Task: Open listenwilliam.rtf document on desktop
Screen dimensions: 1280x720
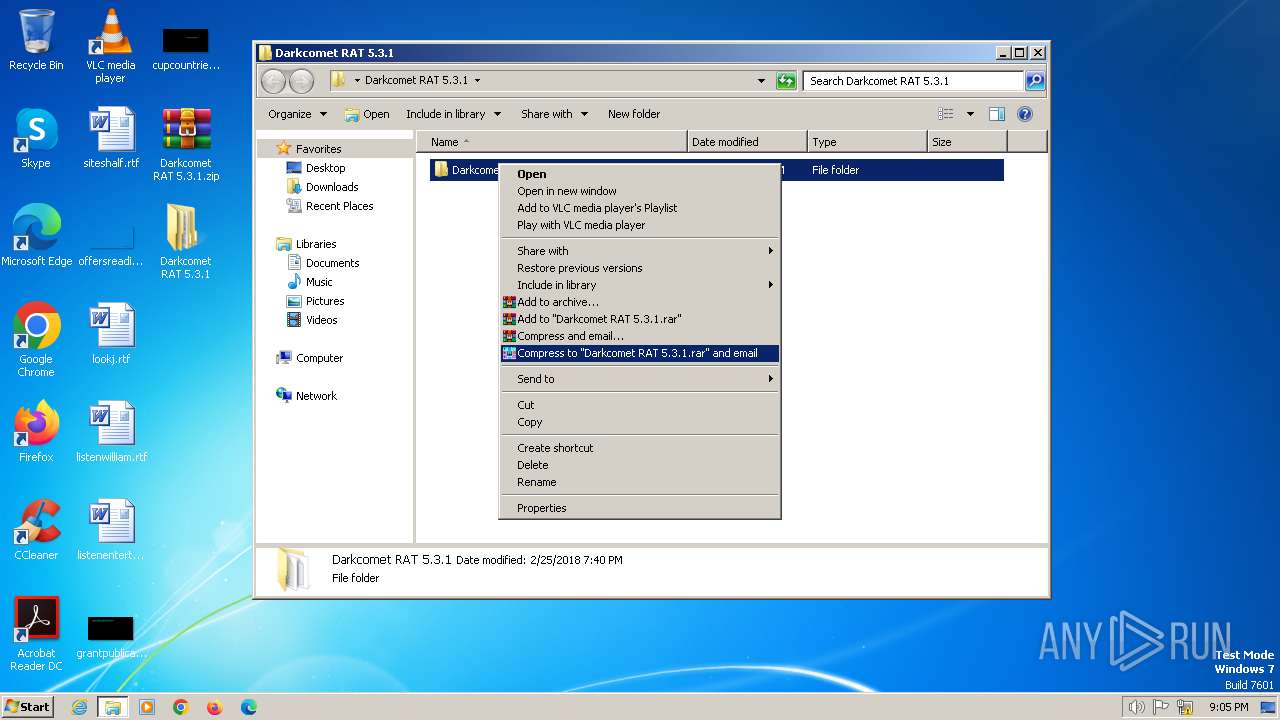Action: tap(111, 432)
